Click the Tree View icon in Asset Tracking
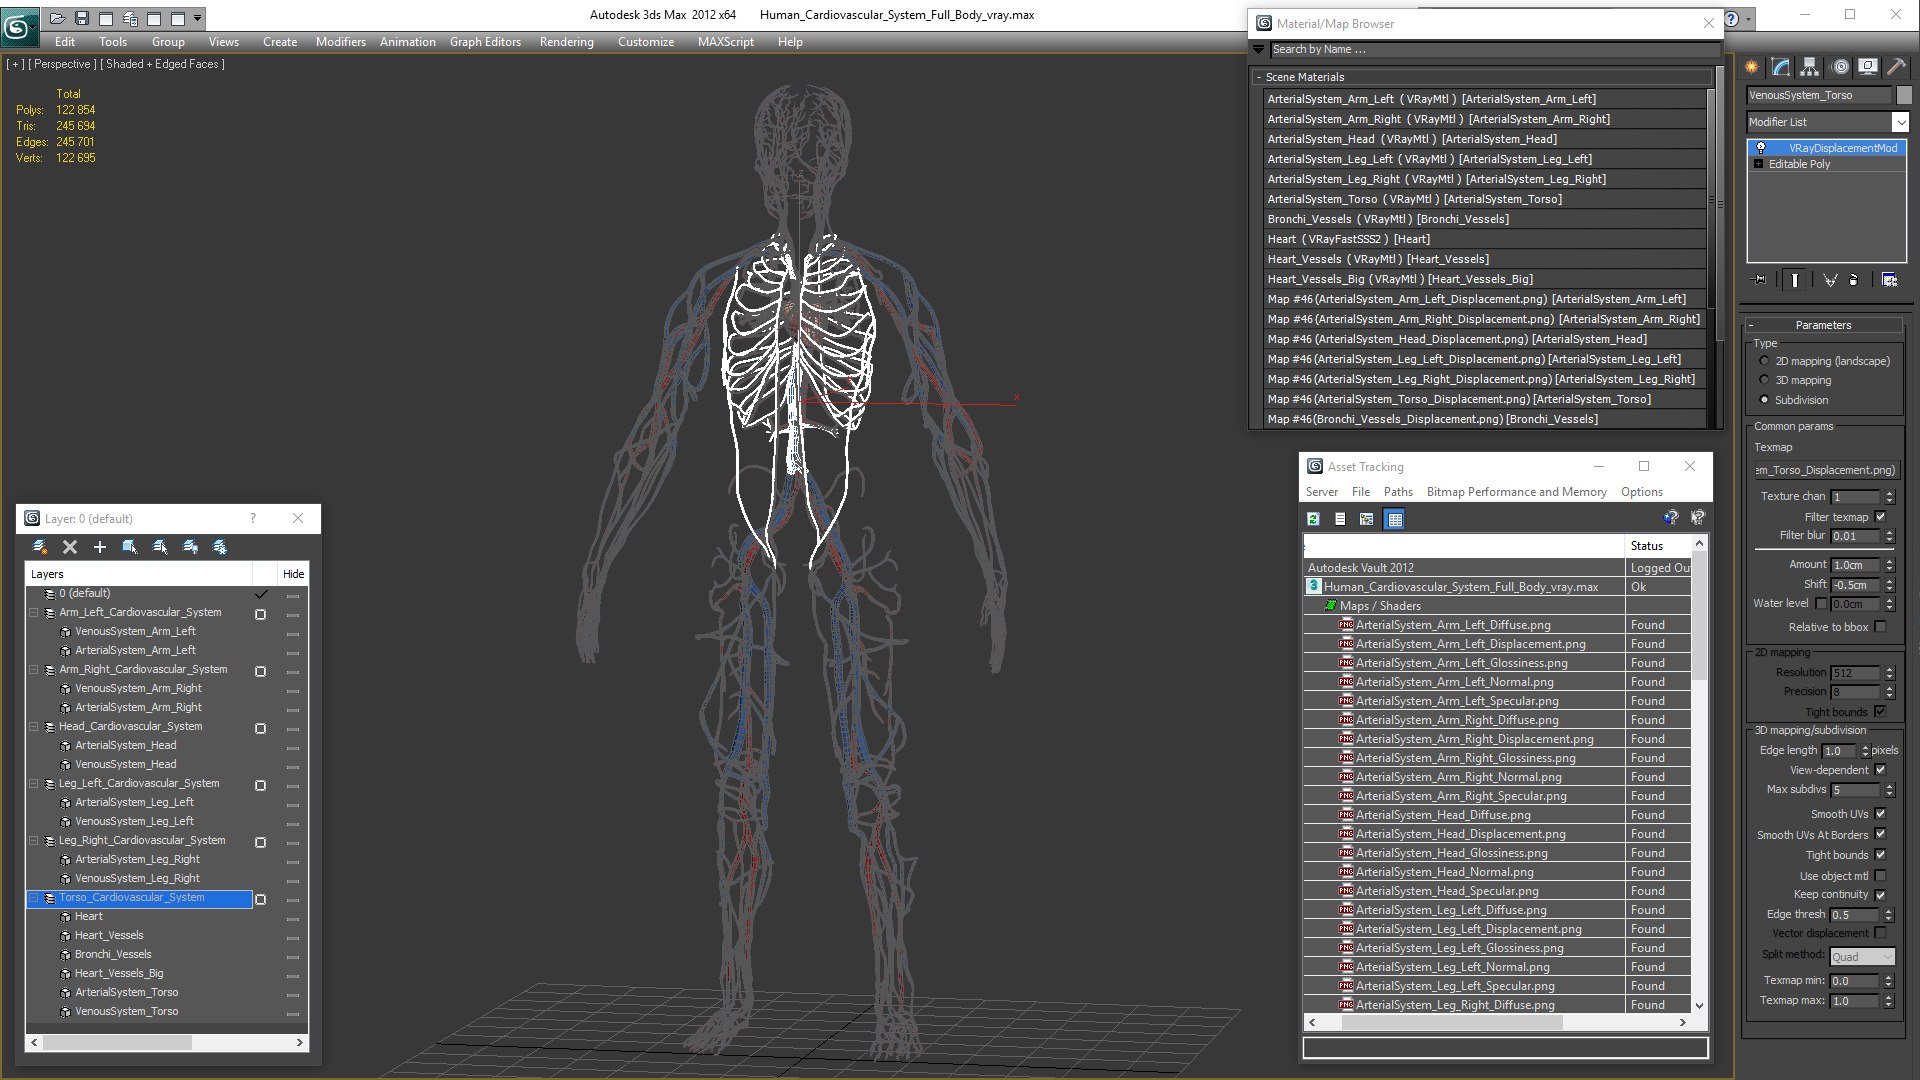This screenshot has height=1080, width=1920. (1367, 519)
